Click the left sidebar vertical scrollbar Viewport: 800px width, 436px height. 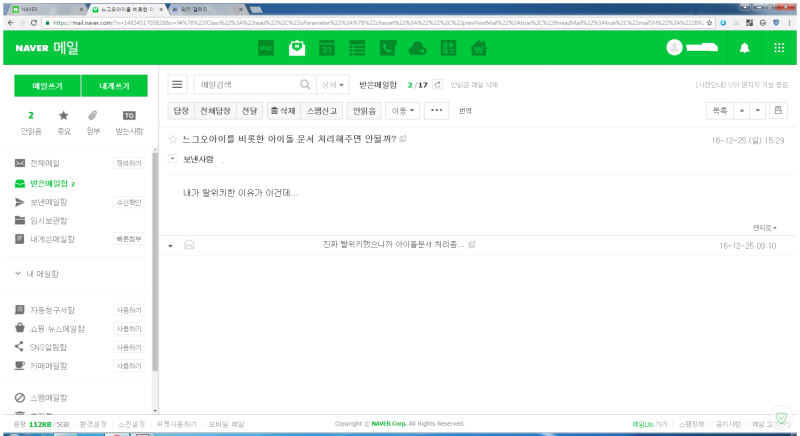(x=155, y=260)
